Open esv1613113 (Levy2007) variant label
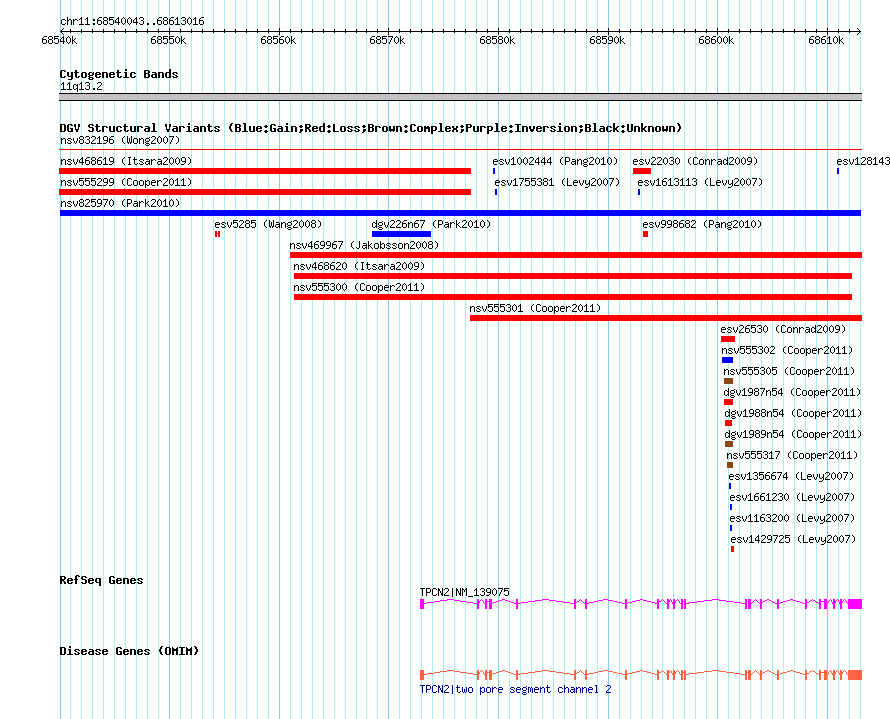The image size is (890, 719). (x=700, y=182)
